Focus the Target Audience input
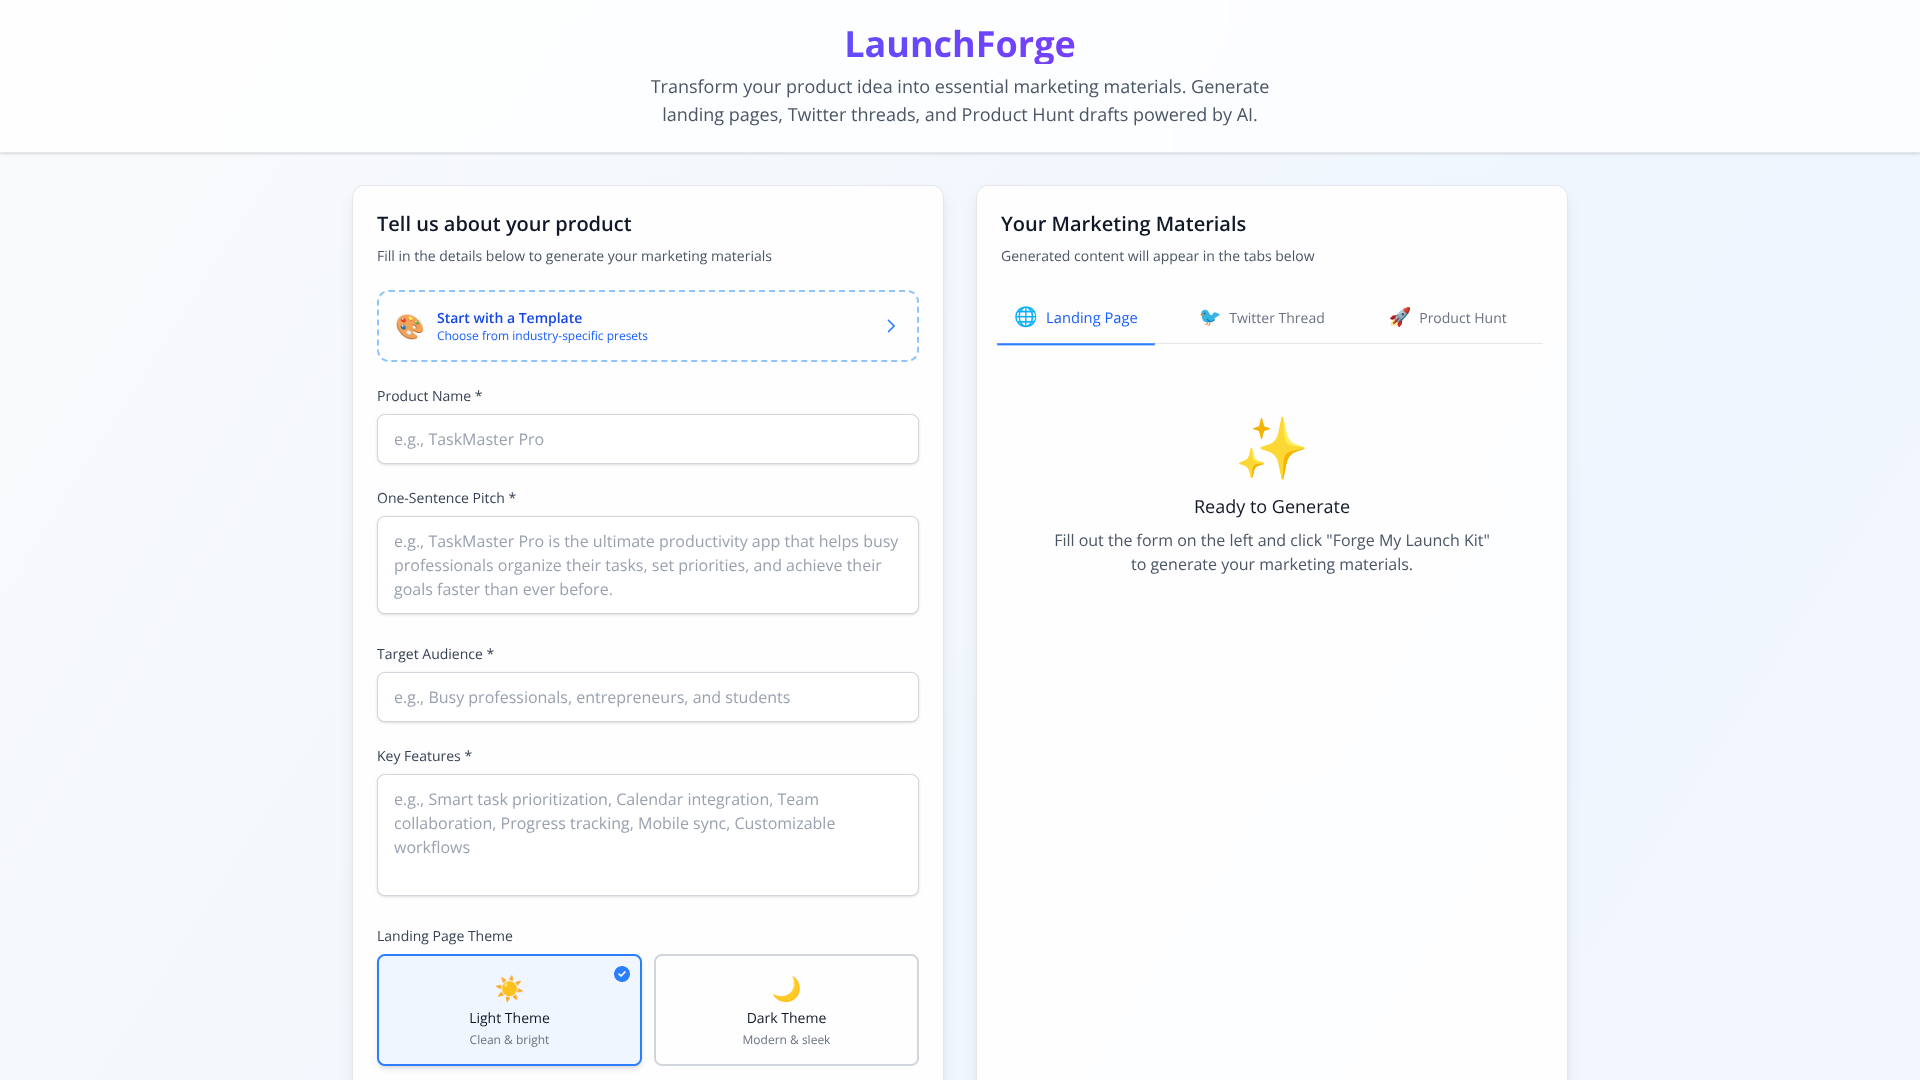Screen dimensions: 1920x1080 pyautogui.click(x=647, y=697)
